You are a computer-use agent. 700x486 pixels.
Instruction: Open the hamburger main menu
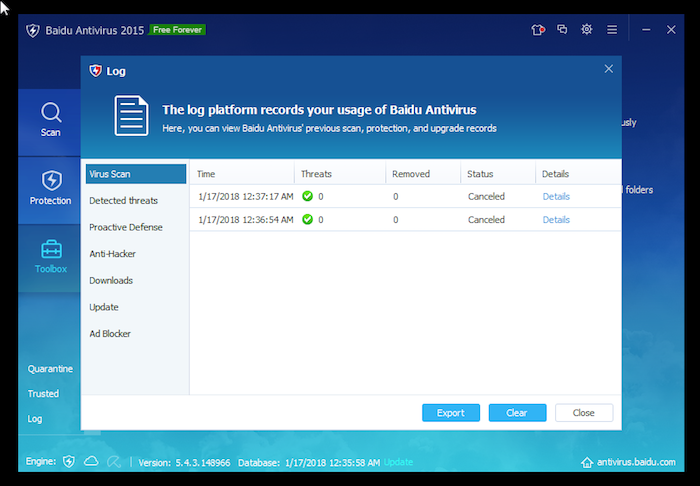pos(612,29)
